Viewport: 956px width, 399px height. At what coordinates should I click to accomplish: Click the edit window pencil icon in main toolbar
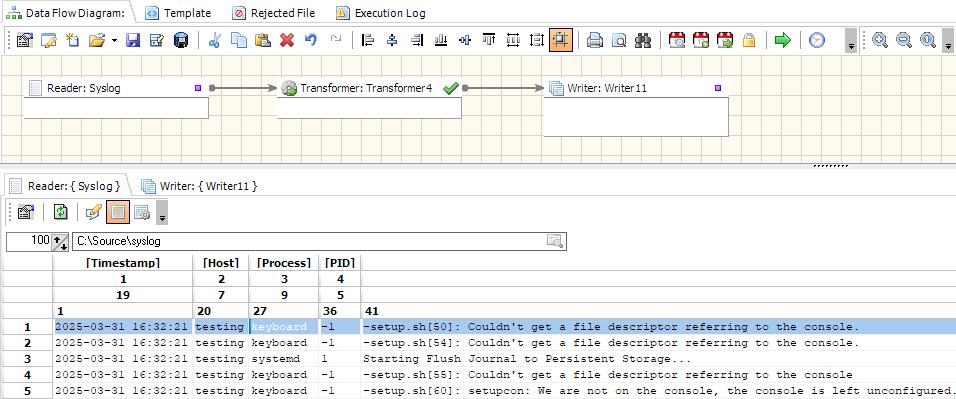click(48, 40)
